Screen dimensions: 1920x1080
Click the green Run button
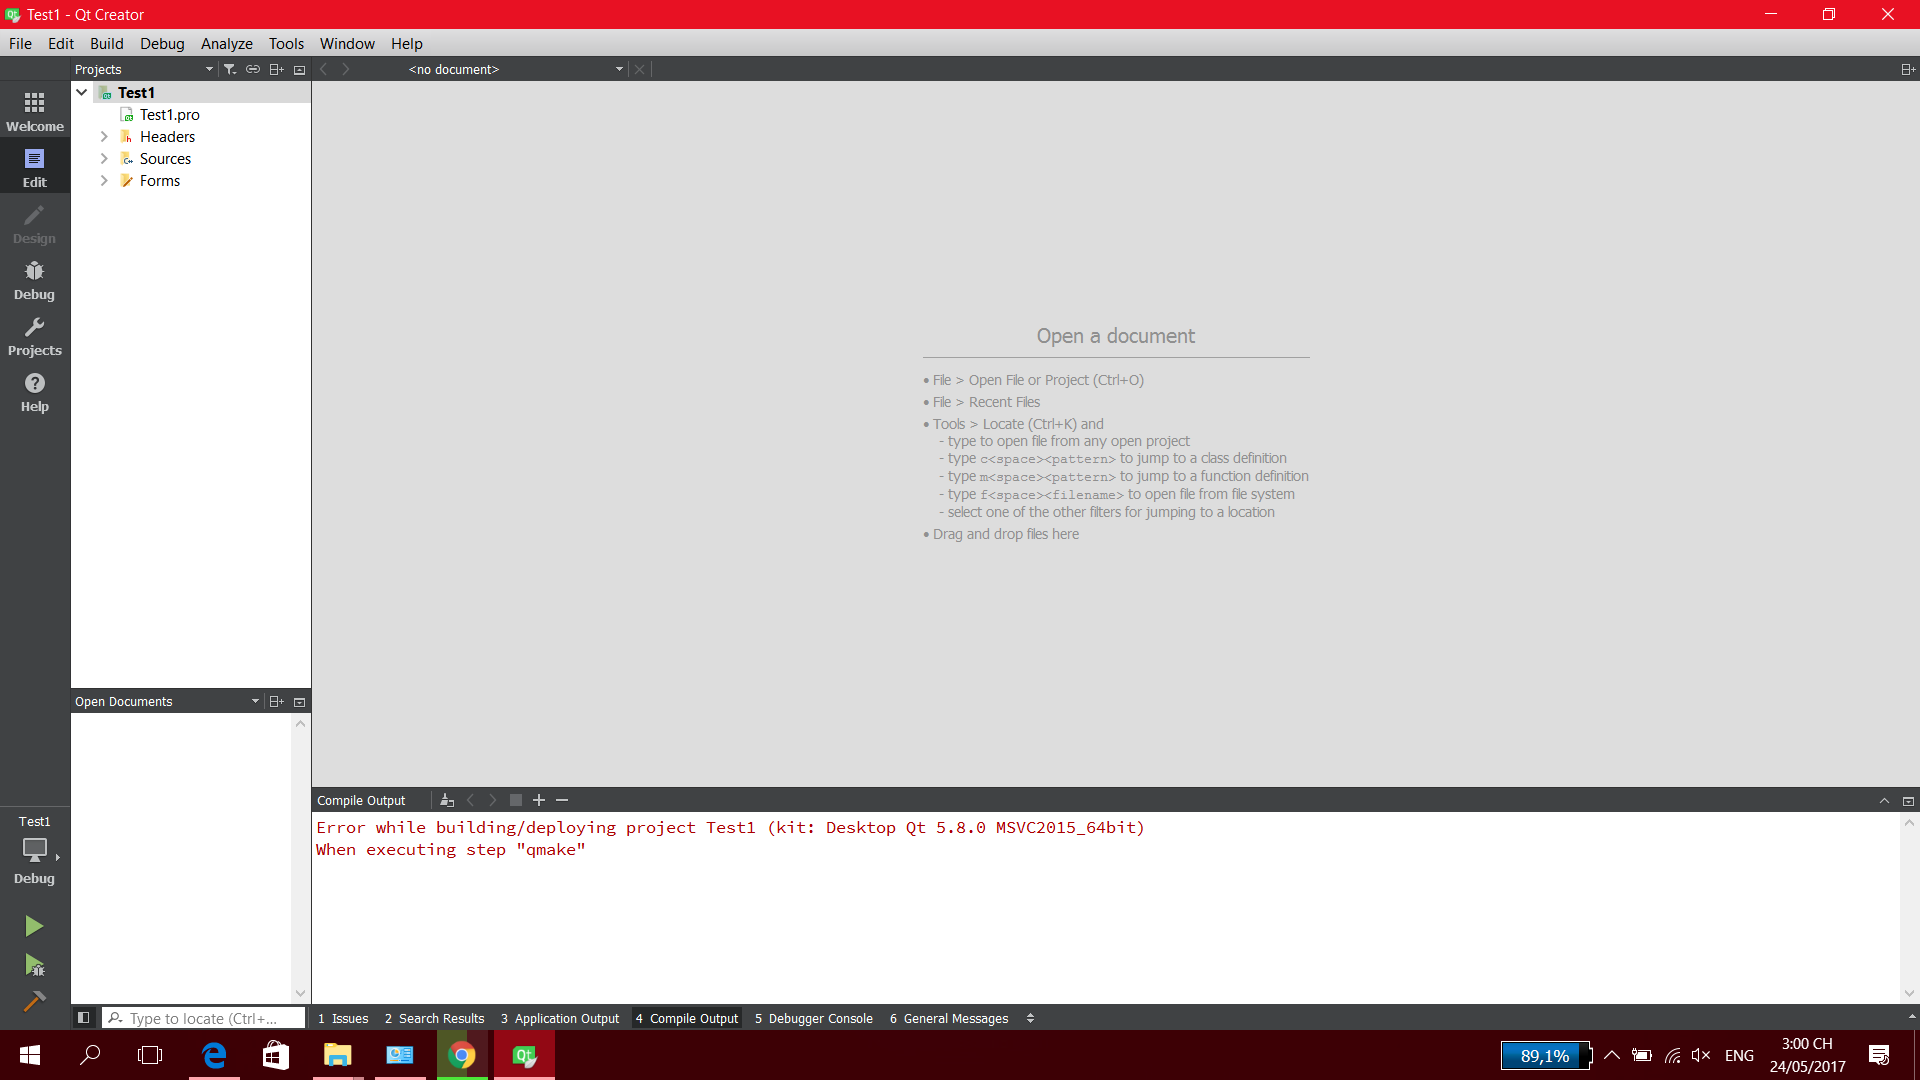click(x=34, y=926)
